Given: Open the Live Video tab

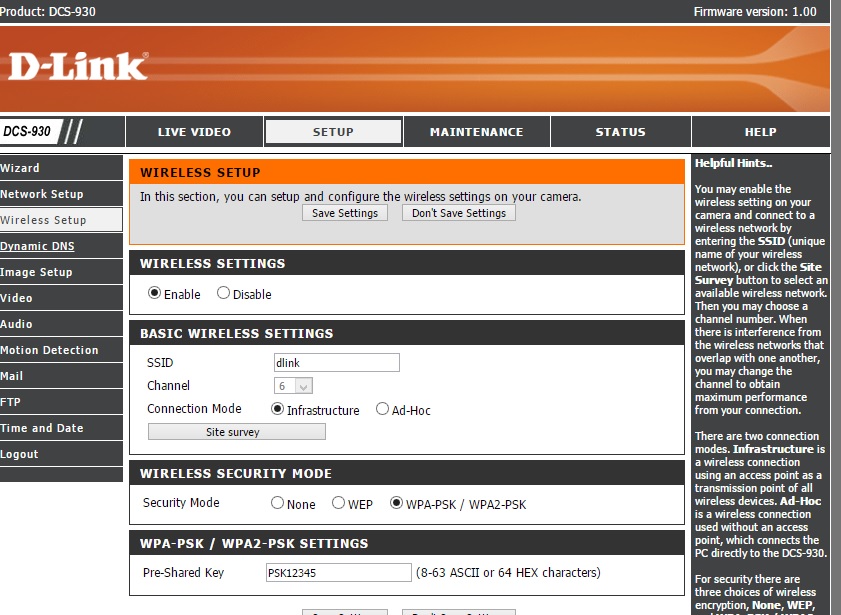Looking at the screenshot, I should (x=194, y=132).
